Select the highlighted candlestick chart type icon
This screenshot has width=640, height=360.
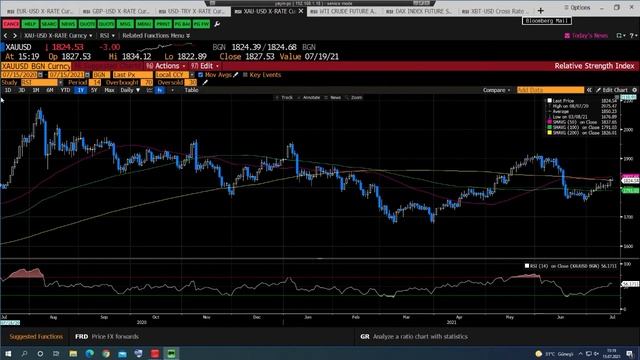160,90
